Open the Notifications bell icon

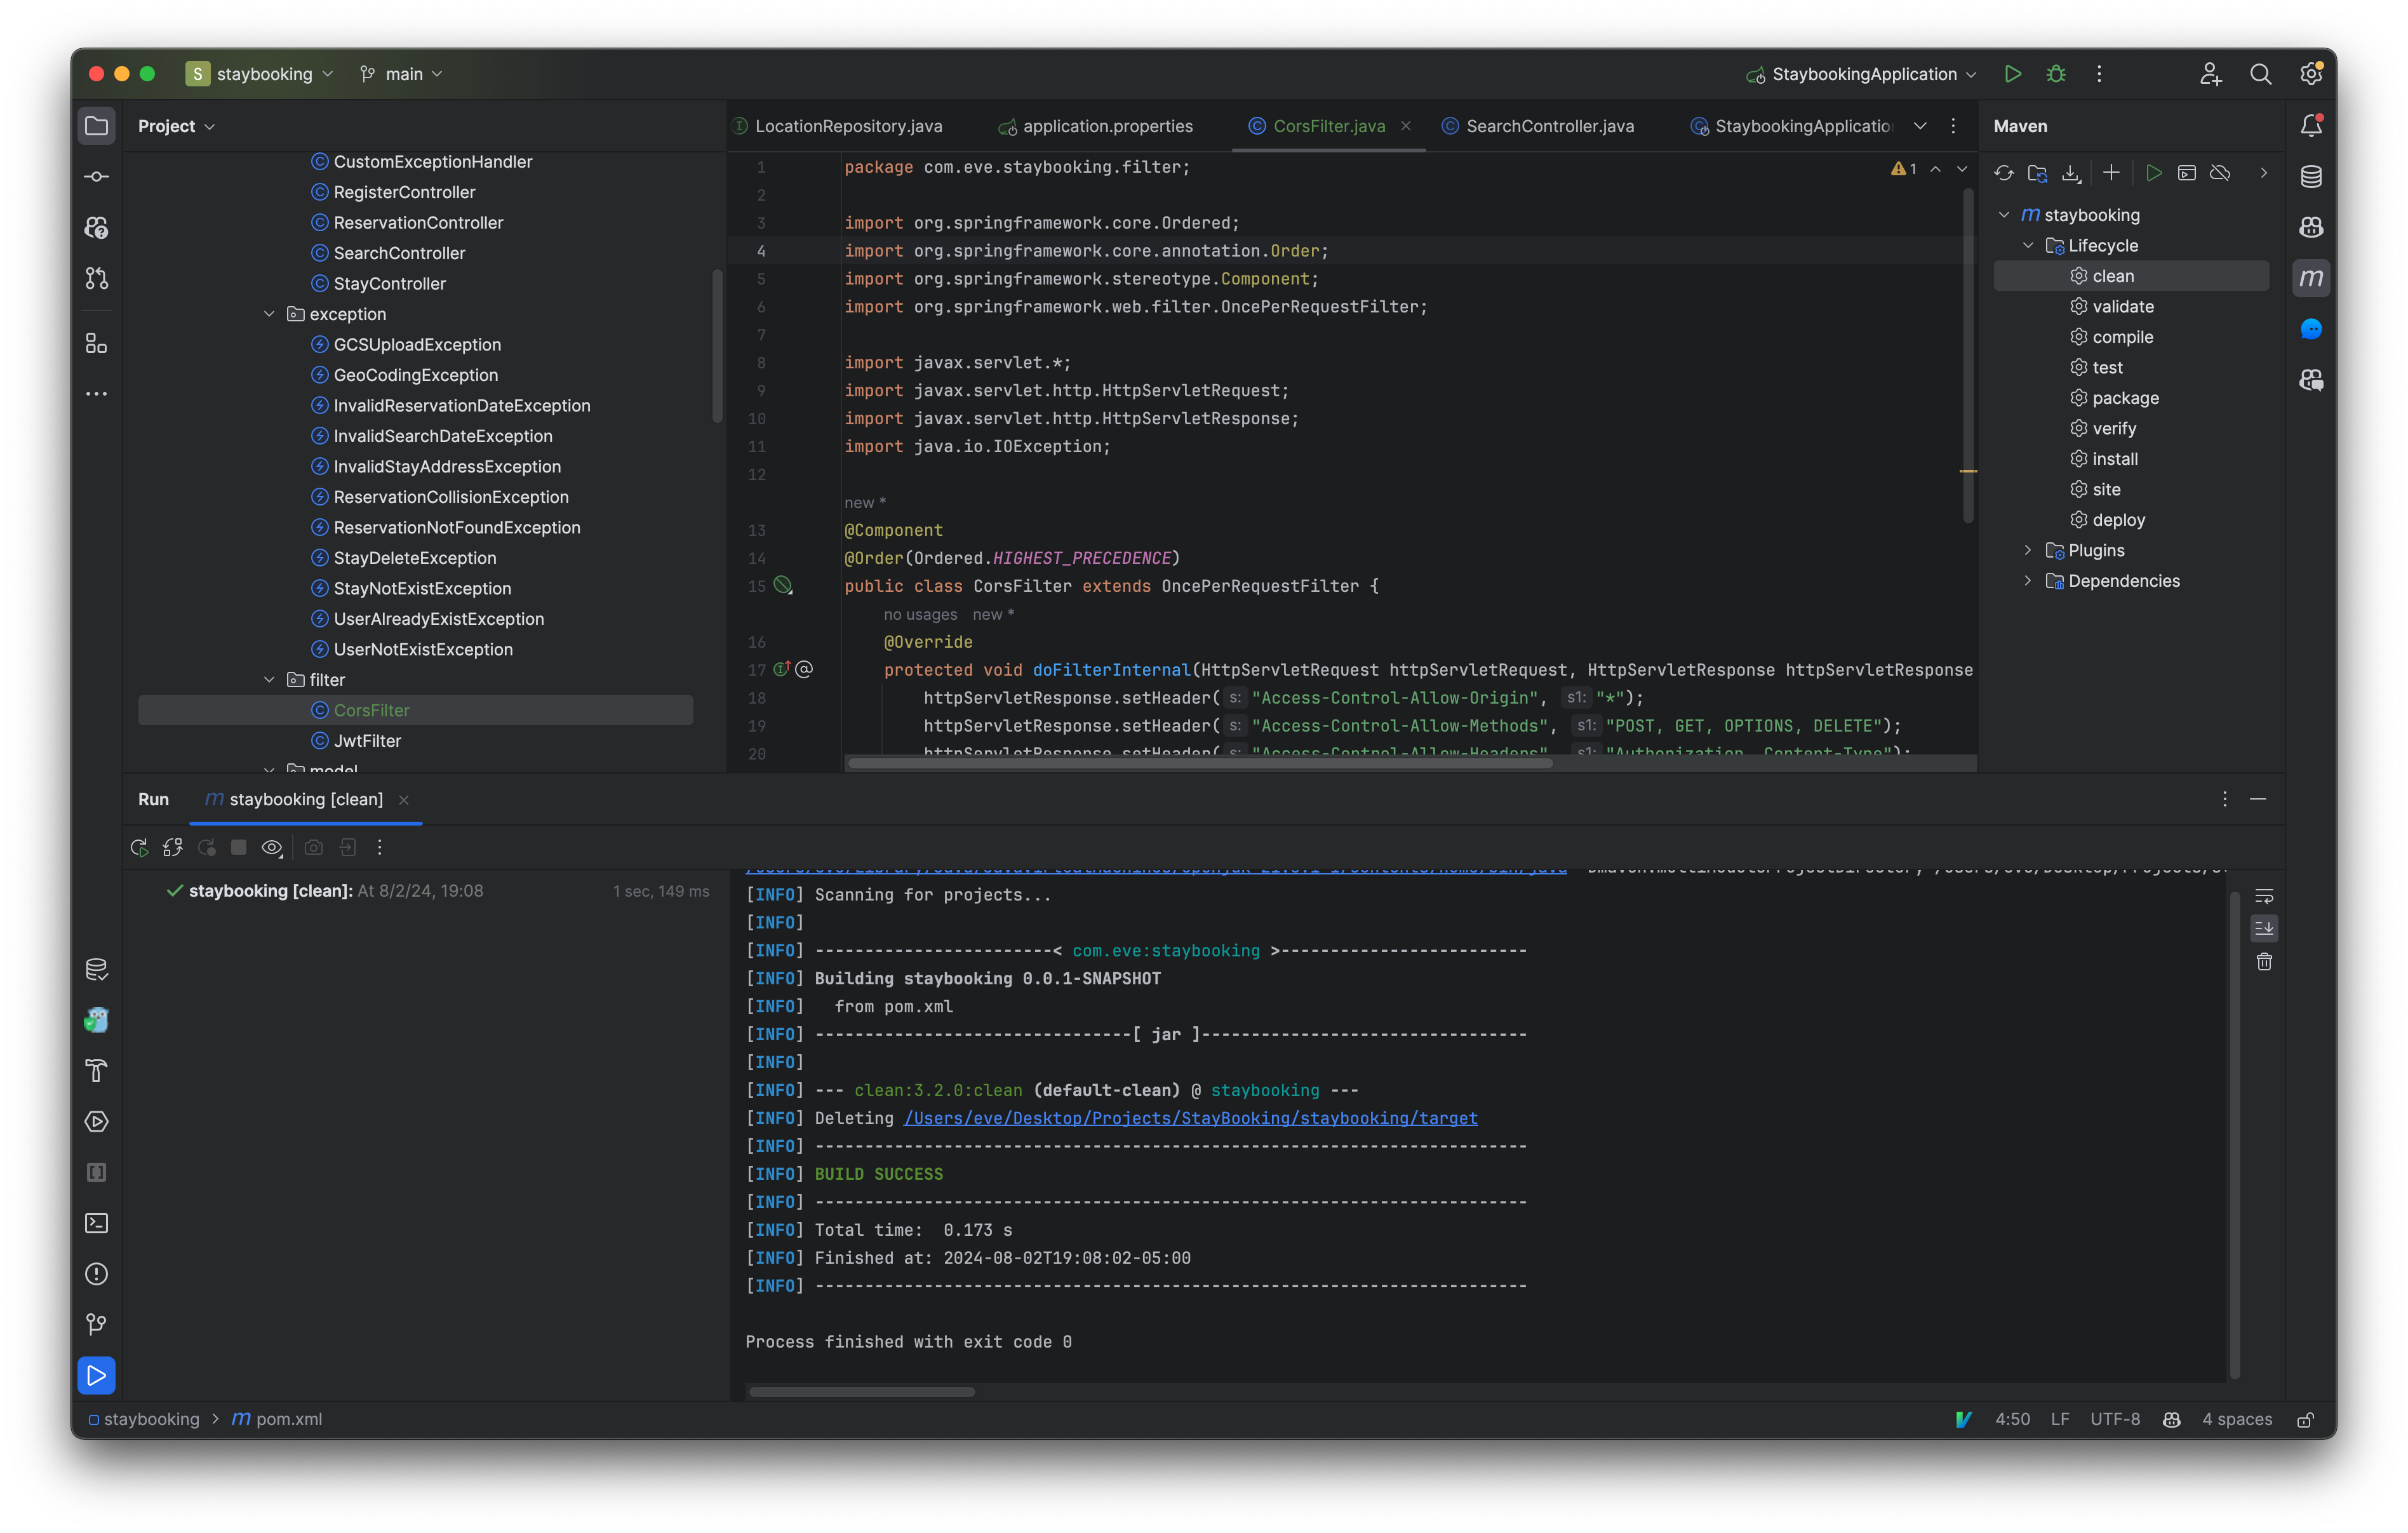[2311, 126]
